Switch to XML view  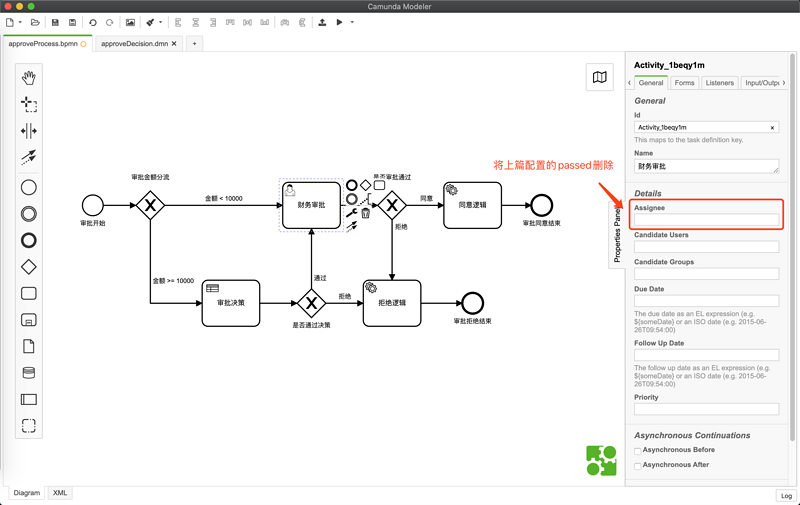60,493
